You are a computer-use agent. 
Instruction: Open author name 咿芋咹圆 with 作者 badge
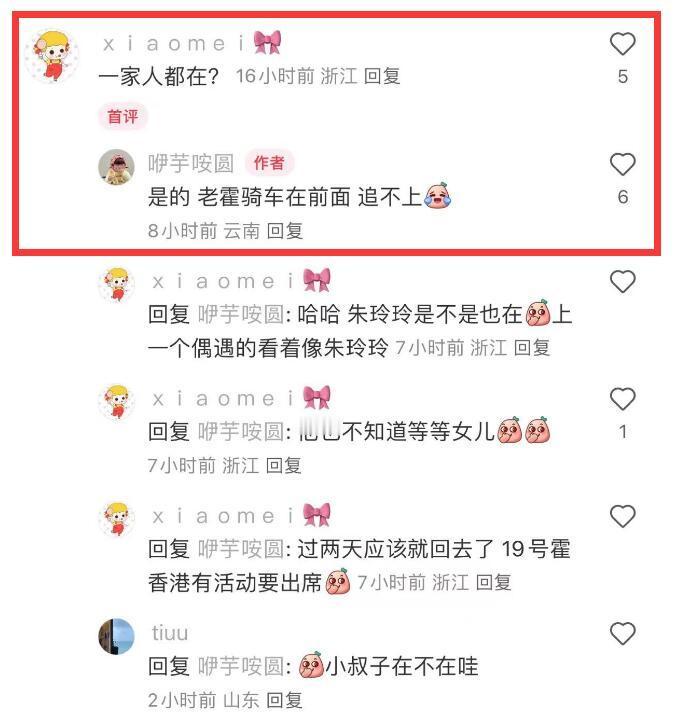point(191,163)
